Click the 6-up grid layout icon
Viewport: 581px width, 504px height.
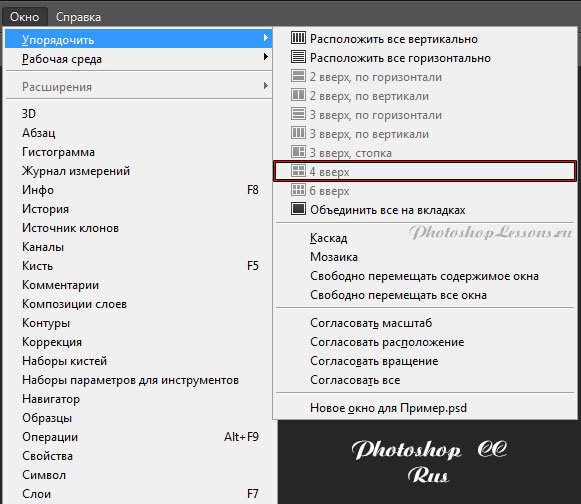pyautogui.click(x=298, y=190)
